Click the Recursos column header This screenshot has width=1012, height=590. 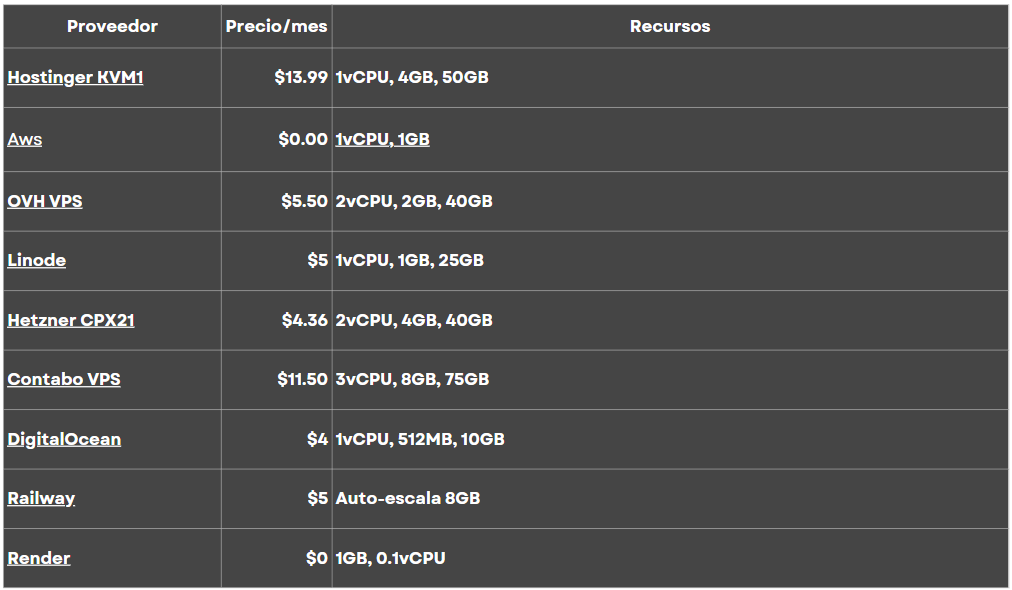(669, 27)
